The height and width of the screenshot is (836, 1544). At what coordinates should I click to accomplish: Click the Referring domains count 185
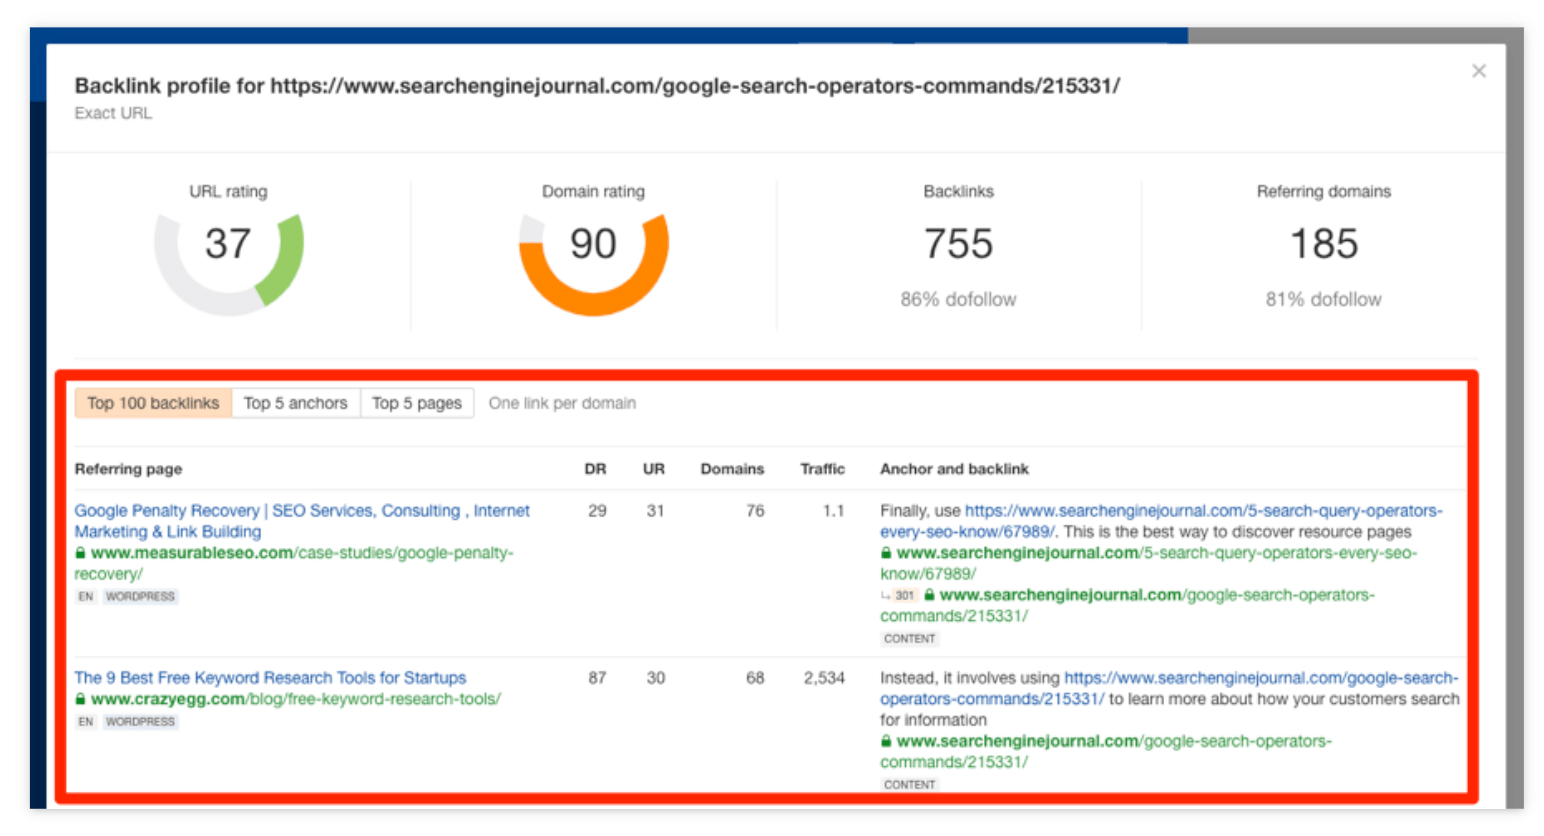[1324, 243]
